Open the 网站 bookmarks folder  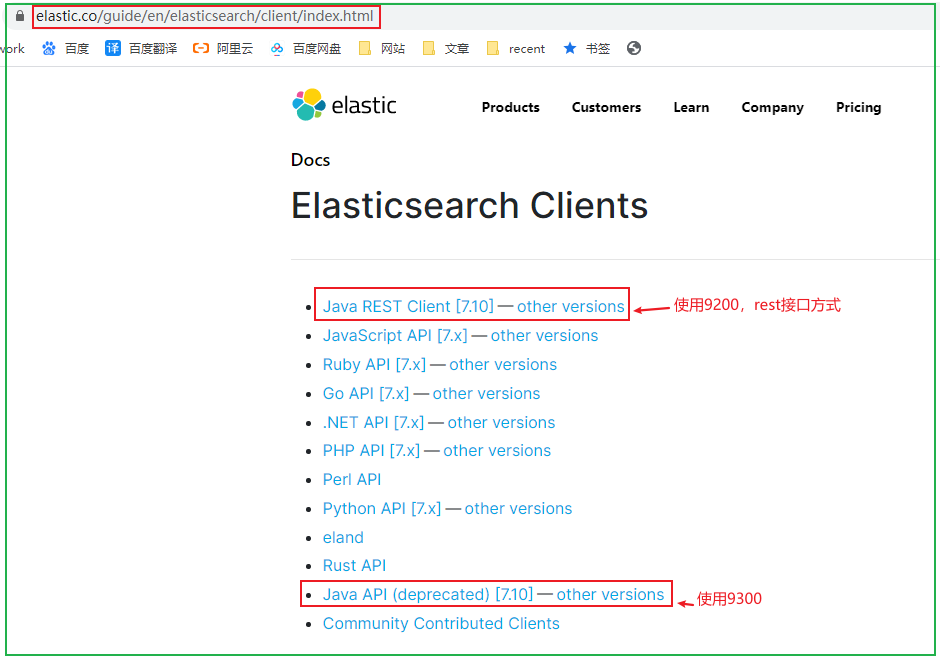coord(382,49)
